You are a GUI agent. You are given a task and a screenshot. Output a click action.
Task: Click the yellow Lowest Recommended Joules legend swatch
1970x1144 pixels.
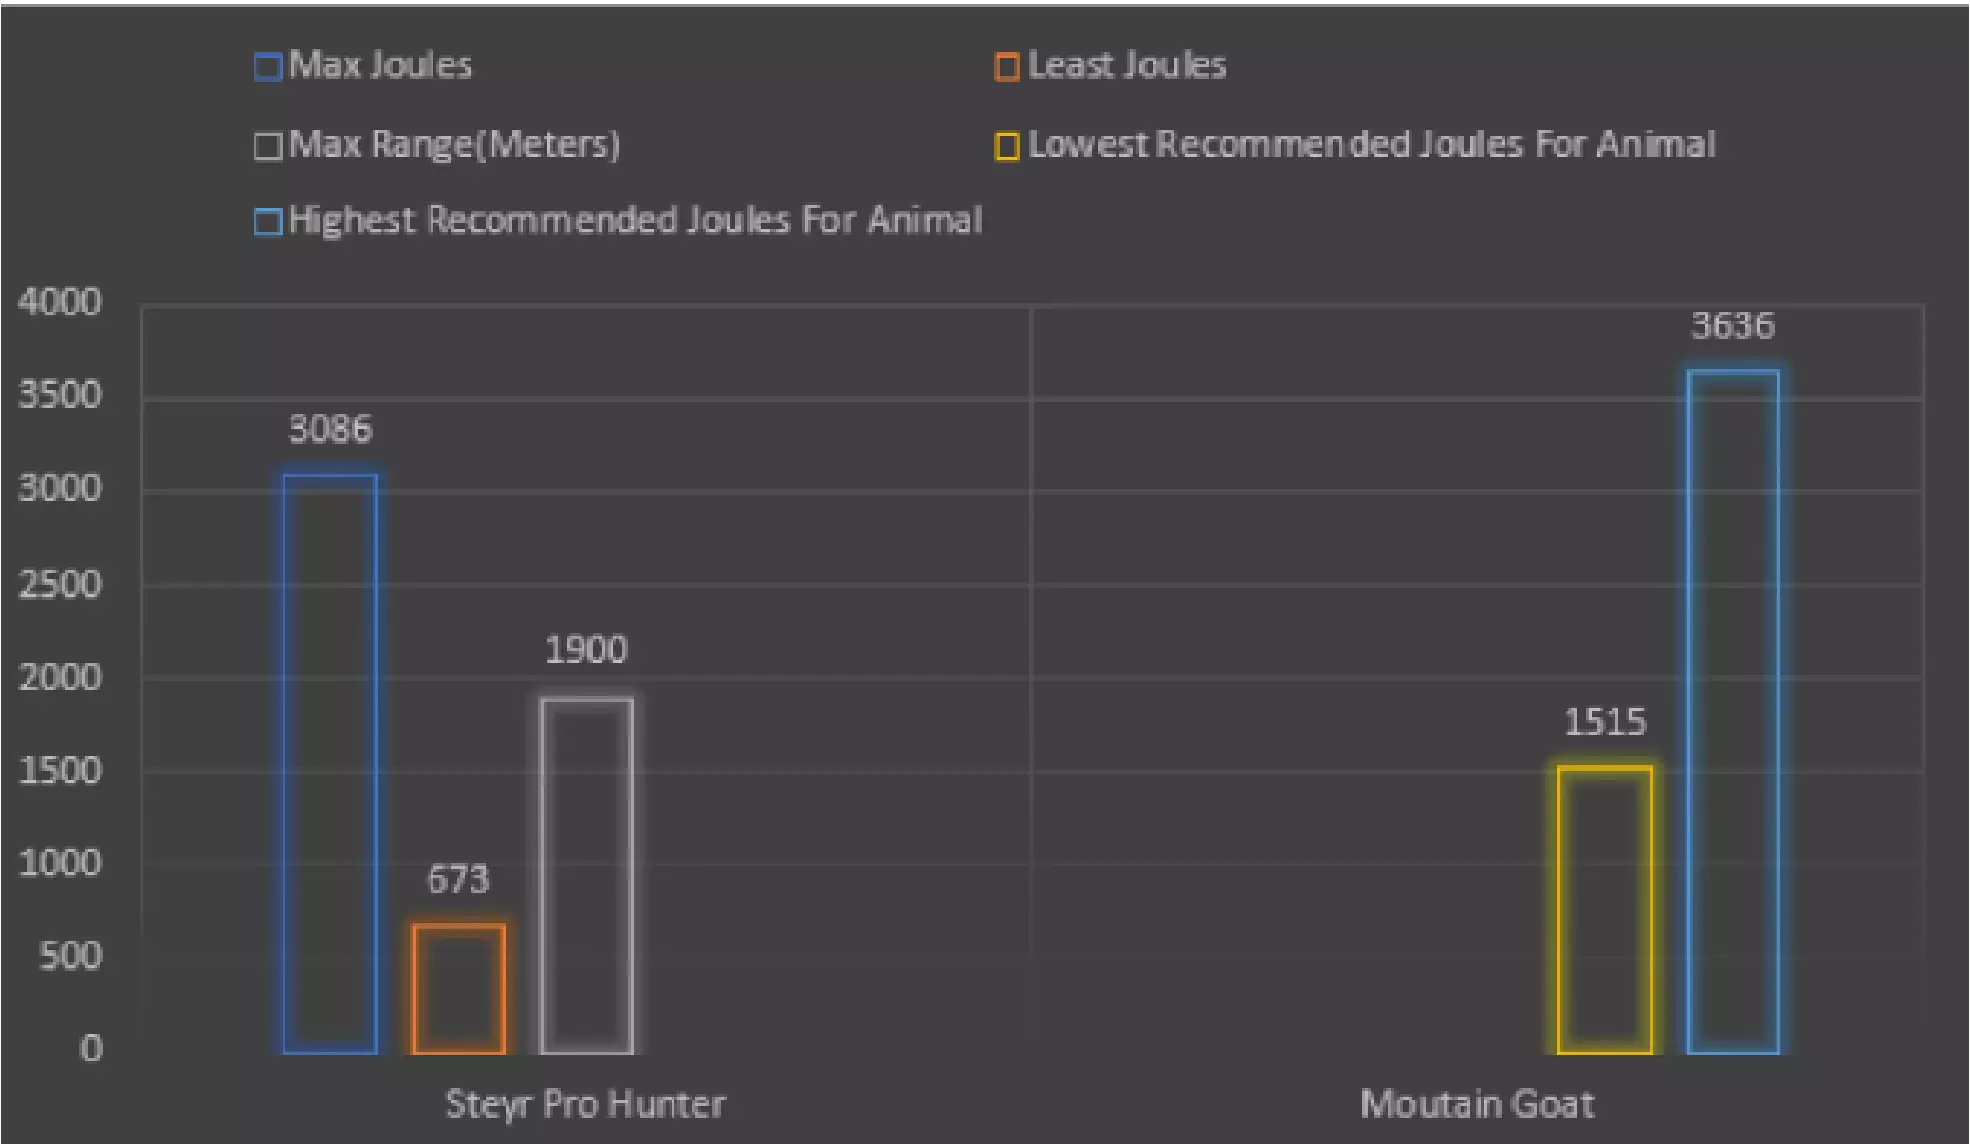point(1006,147)
